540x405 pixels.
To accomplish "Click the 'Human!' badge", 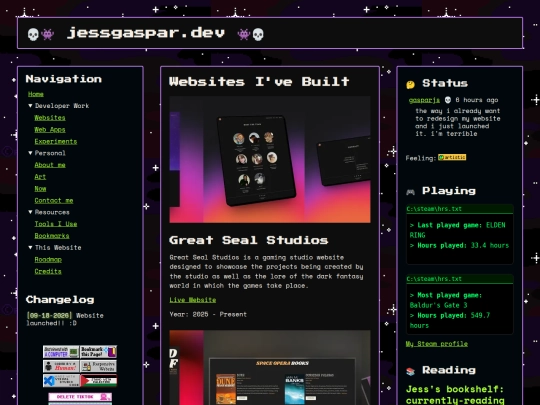I will tap(61, 366).
